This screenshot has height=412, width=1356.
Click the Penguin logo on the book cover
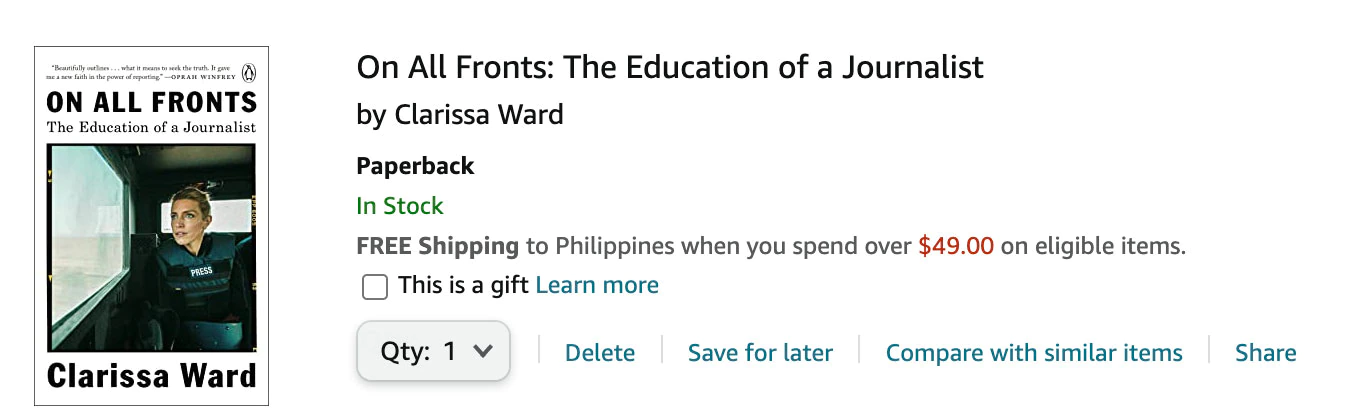249,72
